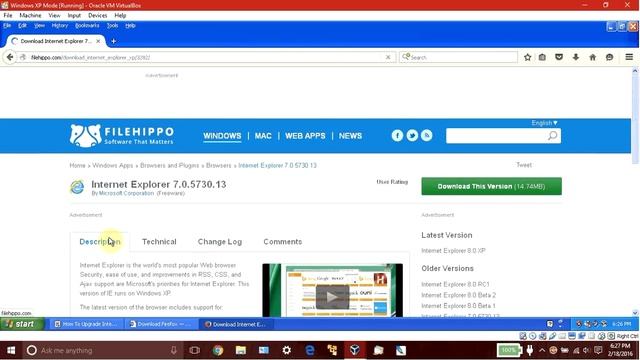This screenshot has height=360, width=640.
Task: Click FileHippo RSS feed icon
Action: click(x=427, y=136)
